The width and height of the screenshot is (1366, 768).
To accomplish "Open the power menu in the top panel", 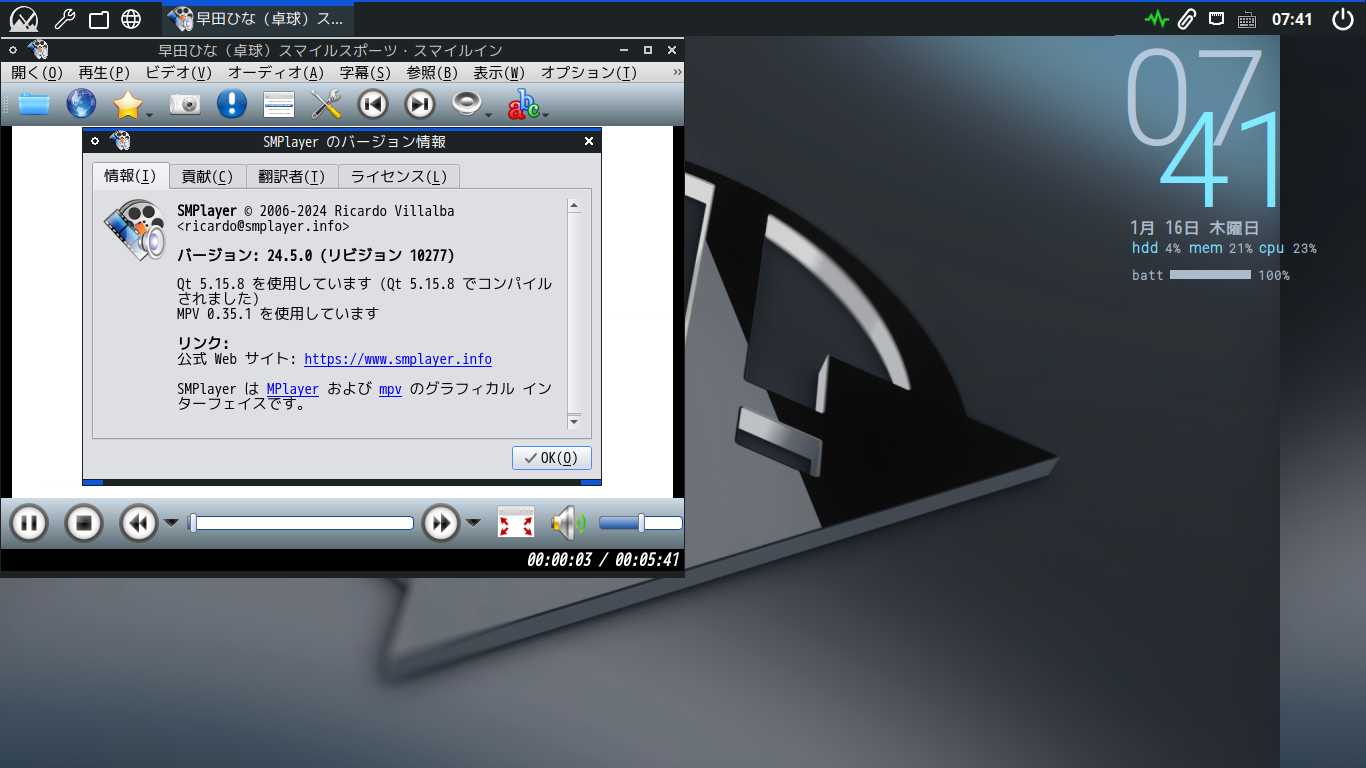I will [x=1343, y=18].
